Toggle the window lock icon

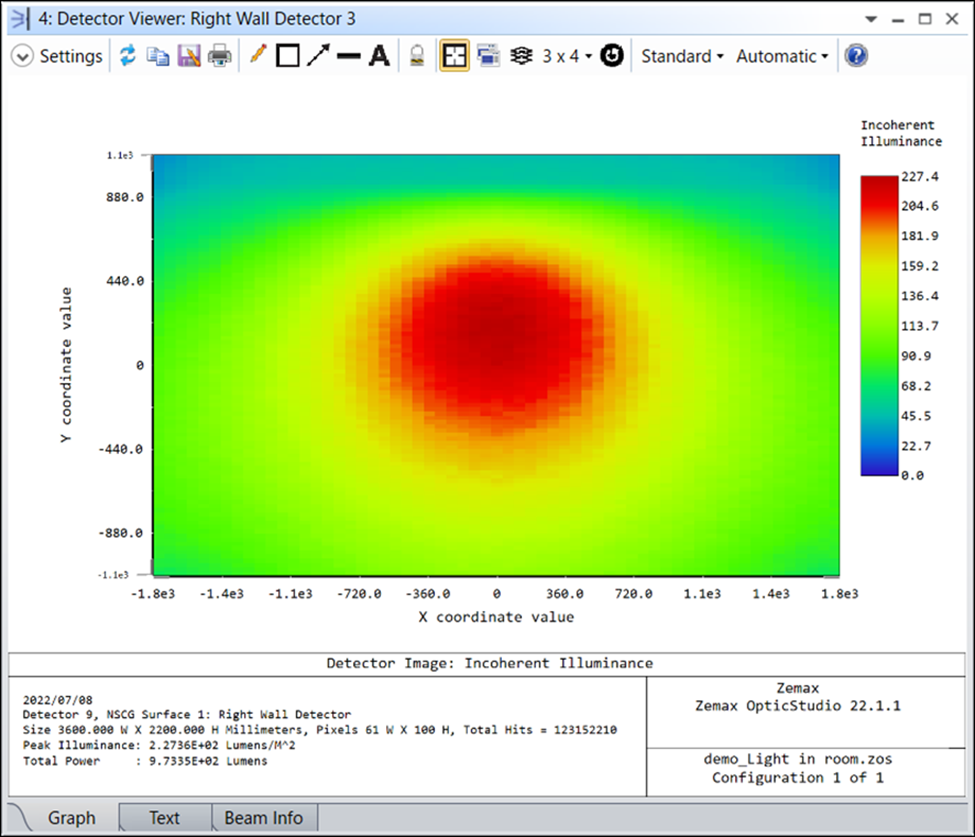[417, 56]
